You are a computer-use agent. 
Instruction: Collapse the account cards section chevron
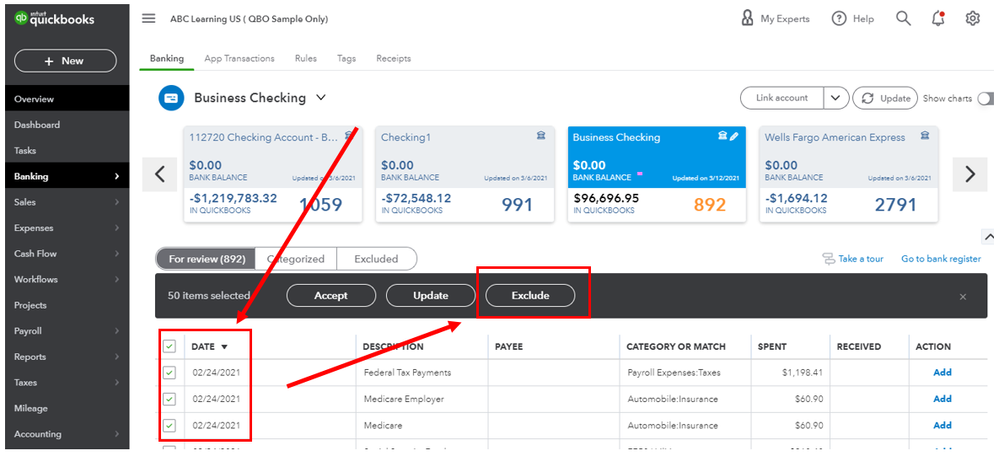tap(989, 237)
